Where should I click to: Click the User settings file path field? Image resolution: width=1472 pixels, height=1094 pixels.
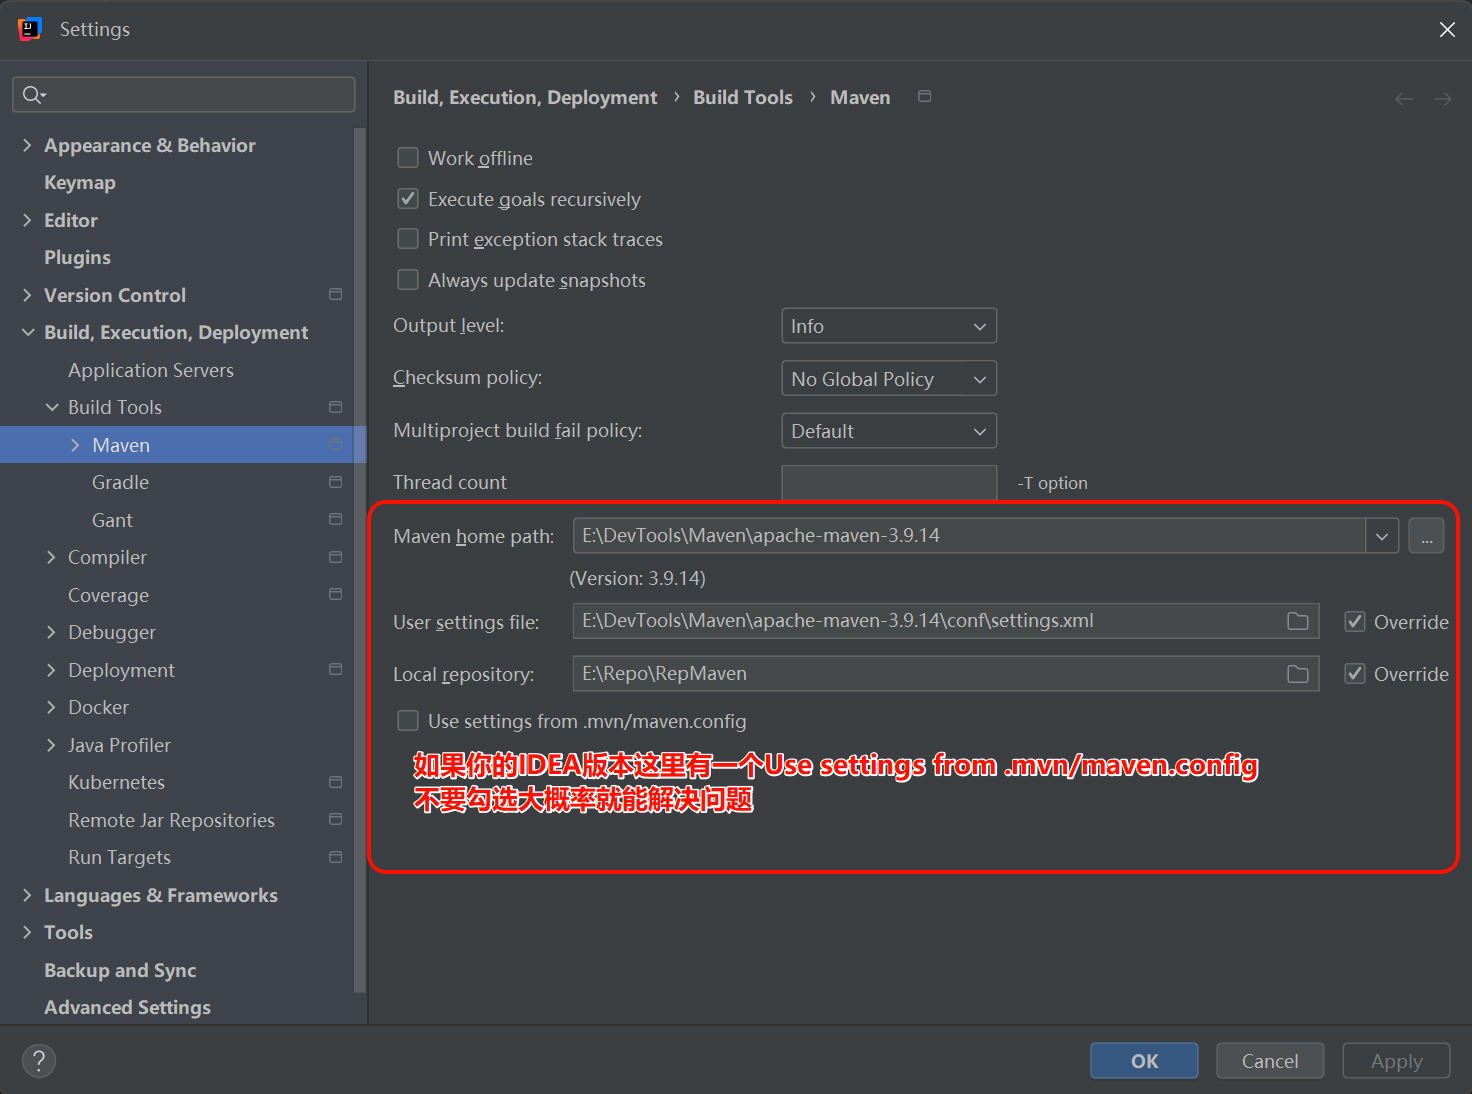click(x=946, y=621)
